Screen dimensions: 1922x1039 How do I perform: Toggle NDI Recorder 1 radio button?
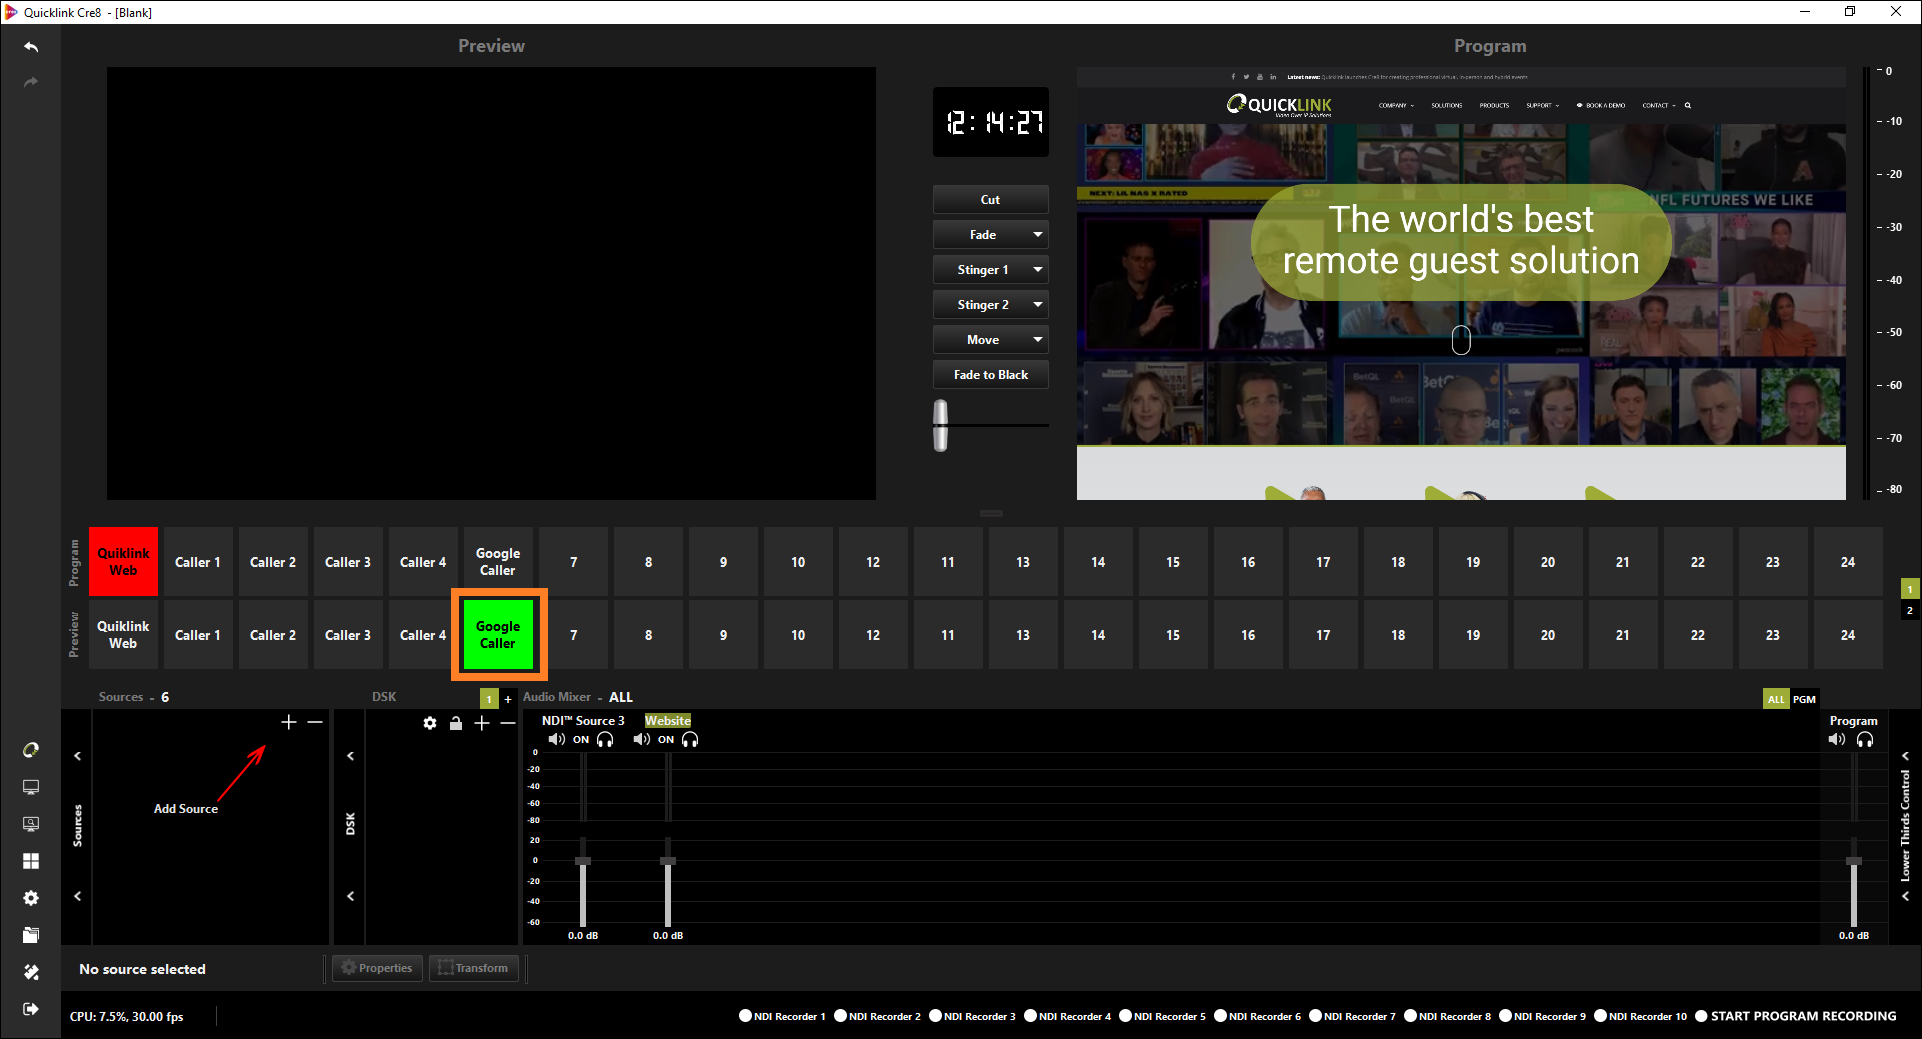(x=745, y=1016)
